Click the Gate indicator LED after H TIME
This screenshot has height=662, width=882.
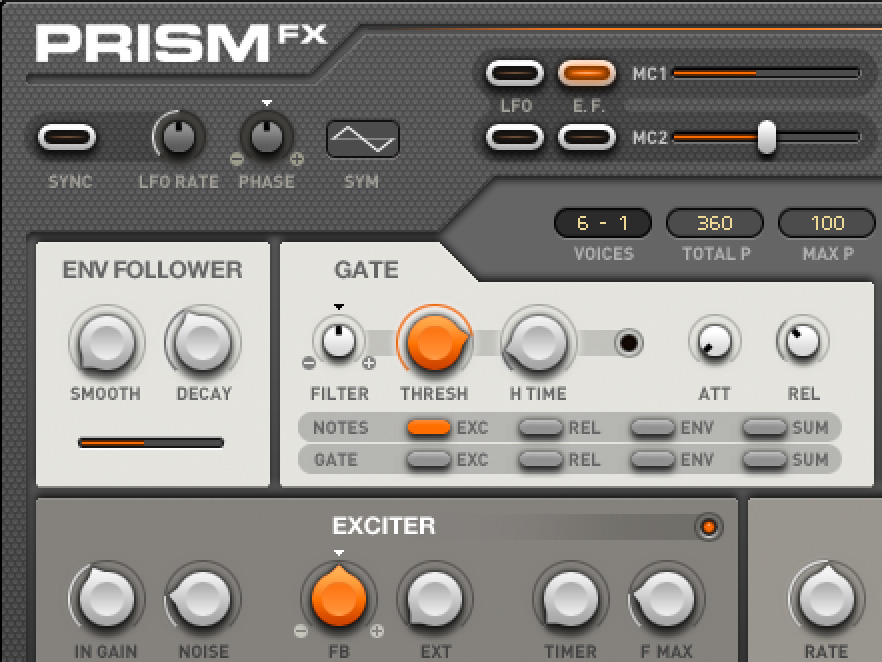coord(628,343)
